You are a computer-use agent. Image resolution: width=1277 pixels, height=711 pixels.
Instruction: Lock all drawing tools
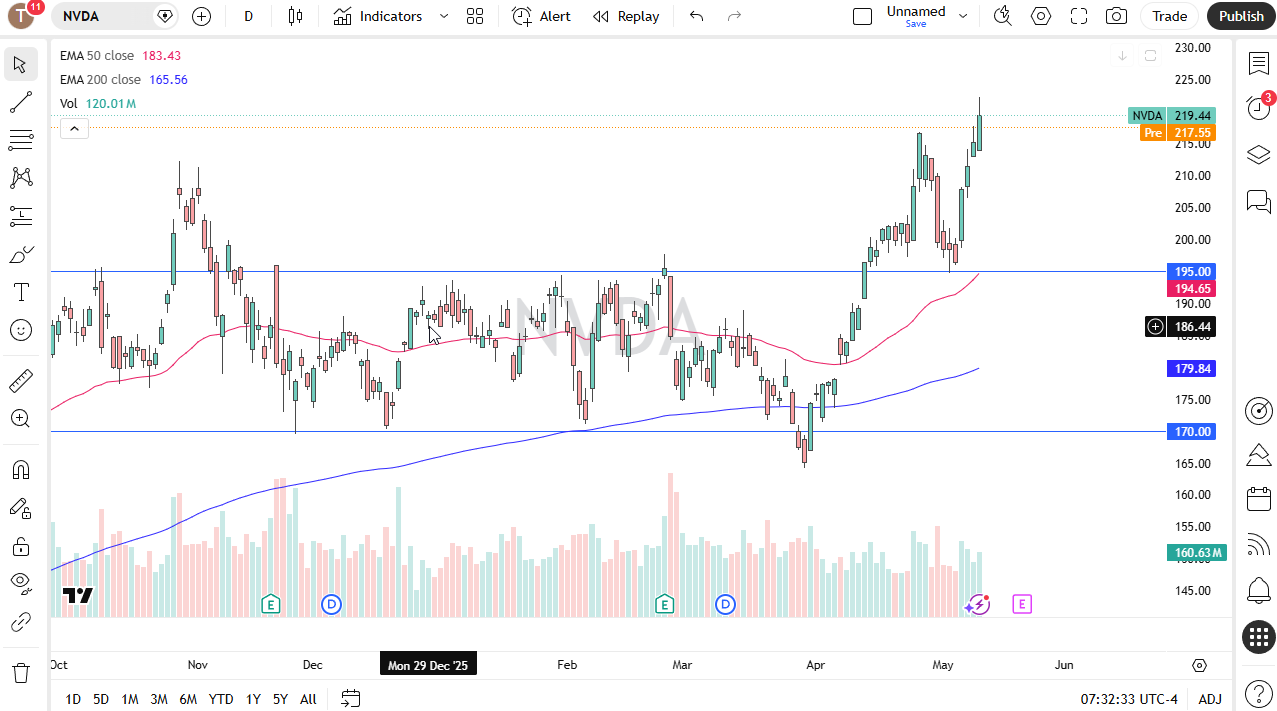(20, 546)
